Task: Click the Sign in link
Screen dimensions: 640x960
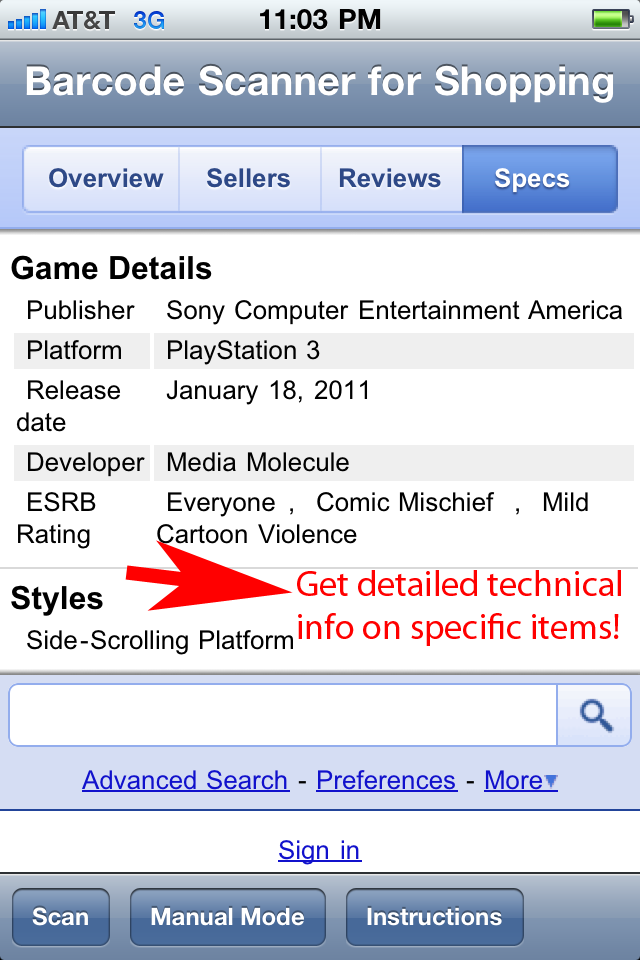Action: pyautogui.click(x=319, y=850)
